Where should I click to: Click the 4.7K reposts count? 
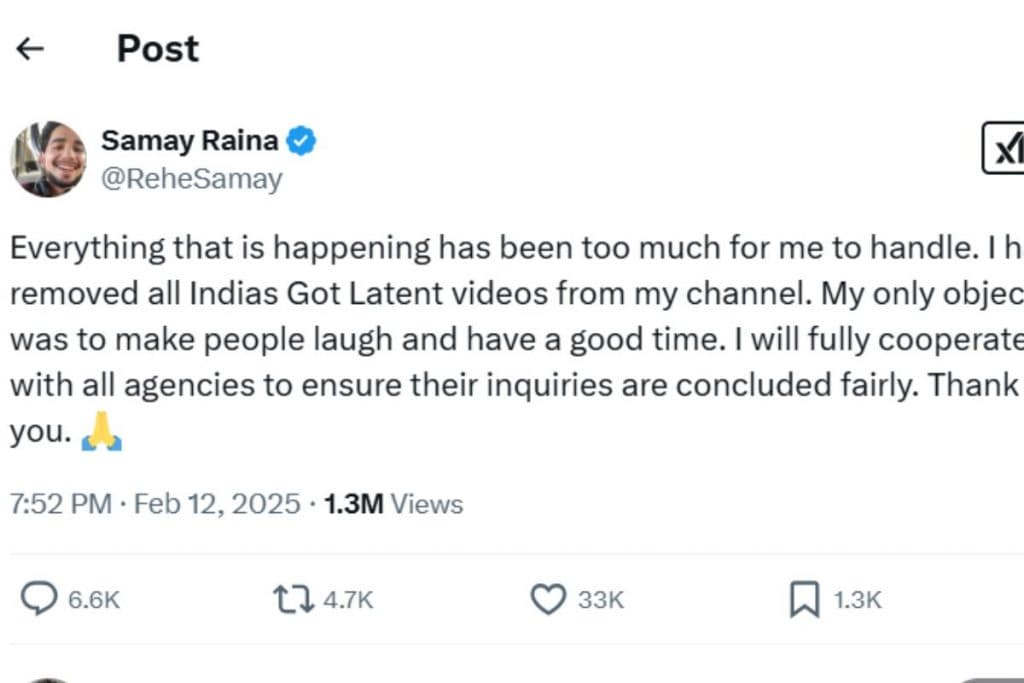coord(345,599)
